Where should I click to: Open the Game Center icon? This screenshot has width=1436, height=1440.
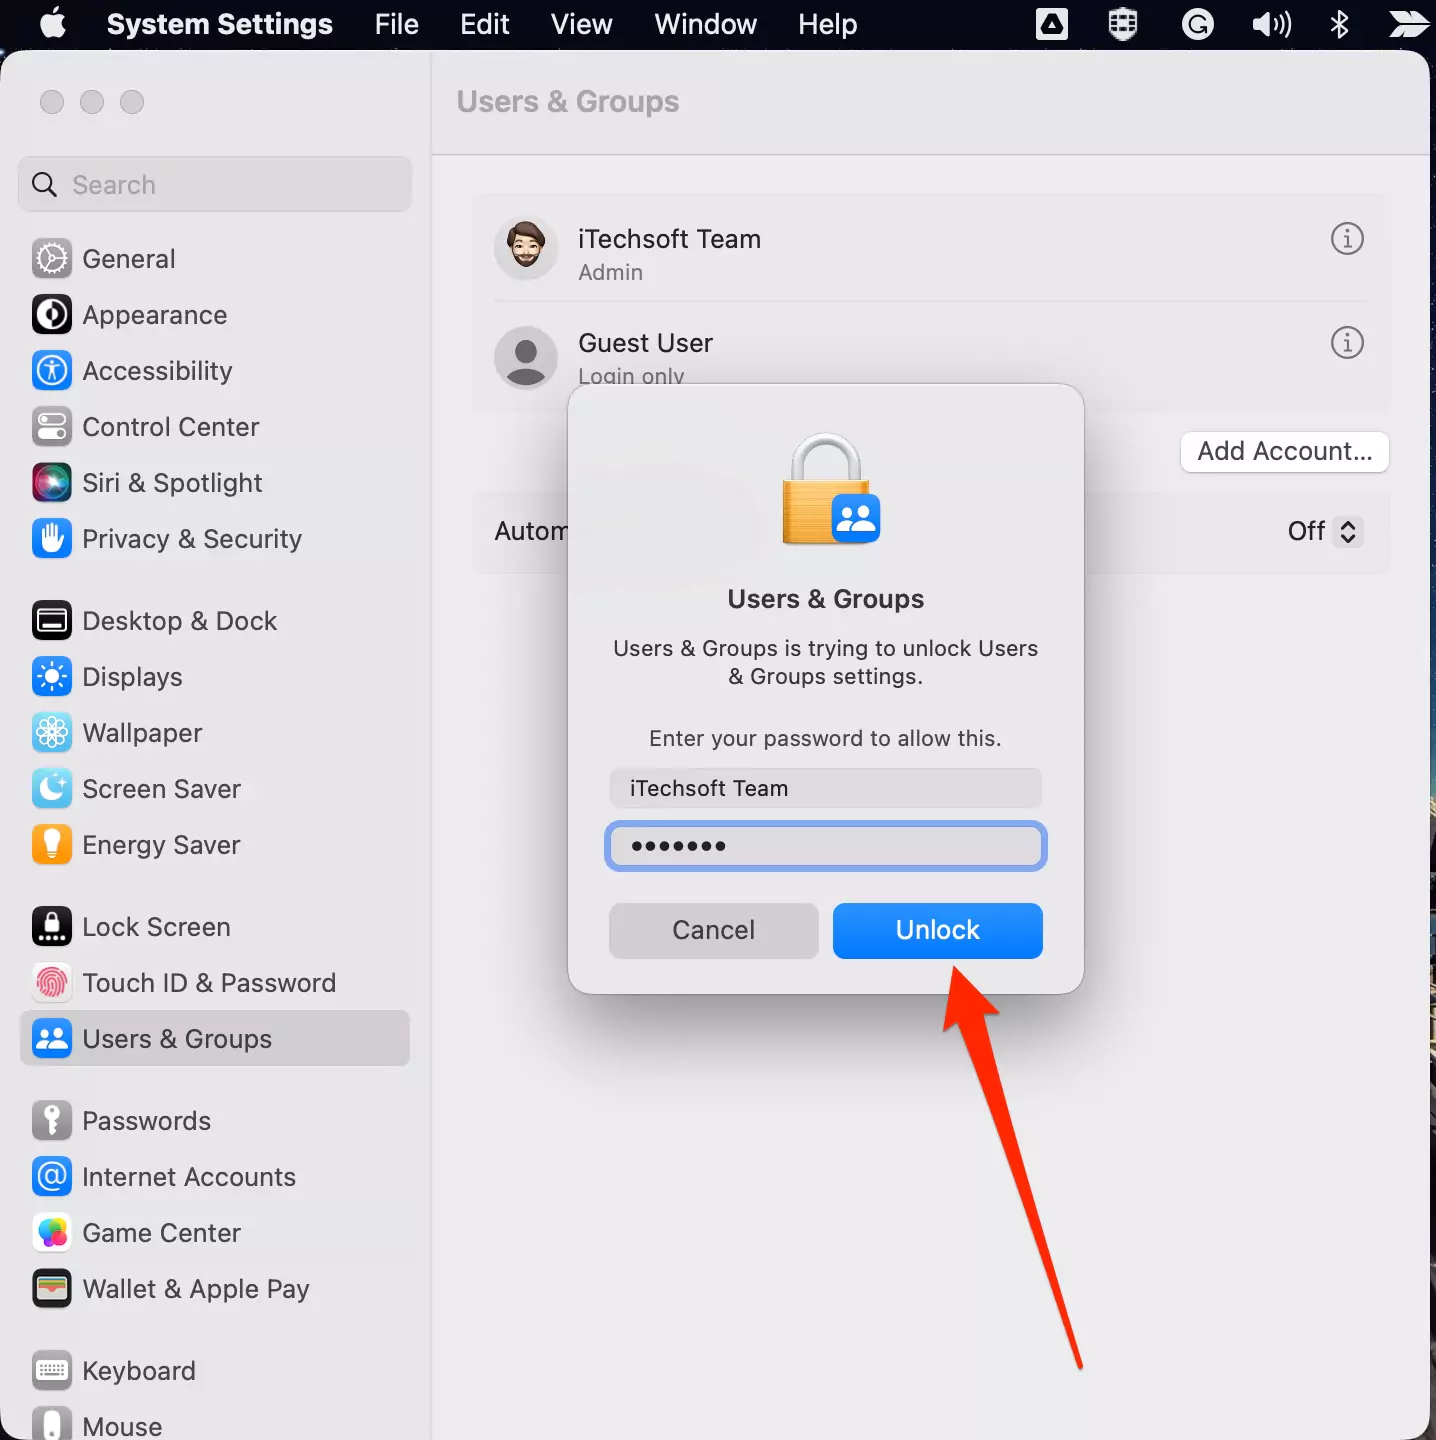[x=52, y=1233]
